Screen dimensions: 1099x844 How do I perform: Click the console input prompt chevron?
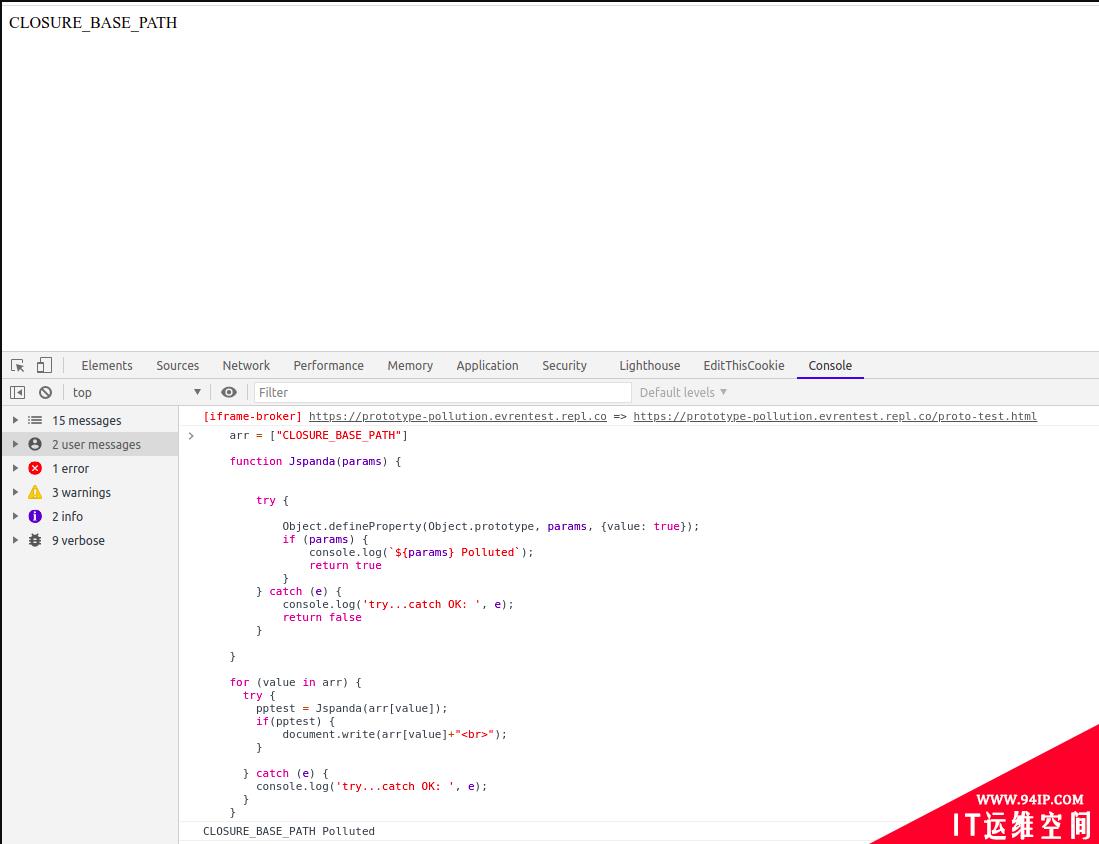point(191,435)
